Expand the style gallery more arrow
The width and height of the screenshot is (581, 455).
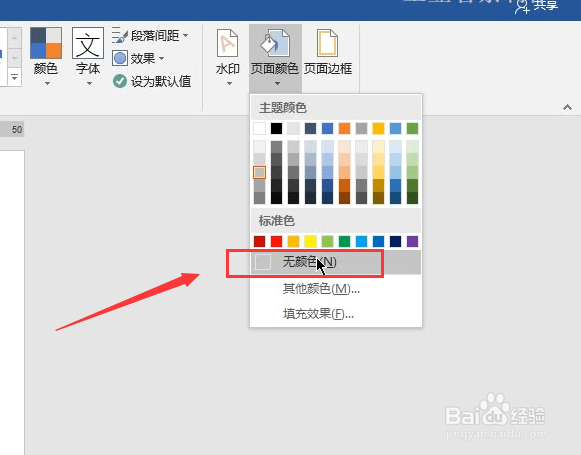[14, 78]
